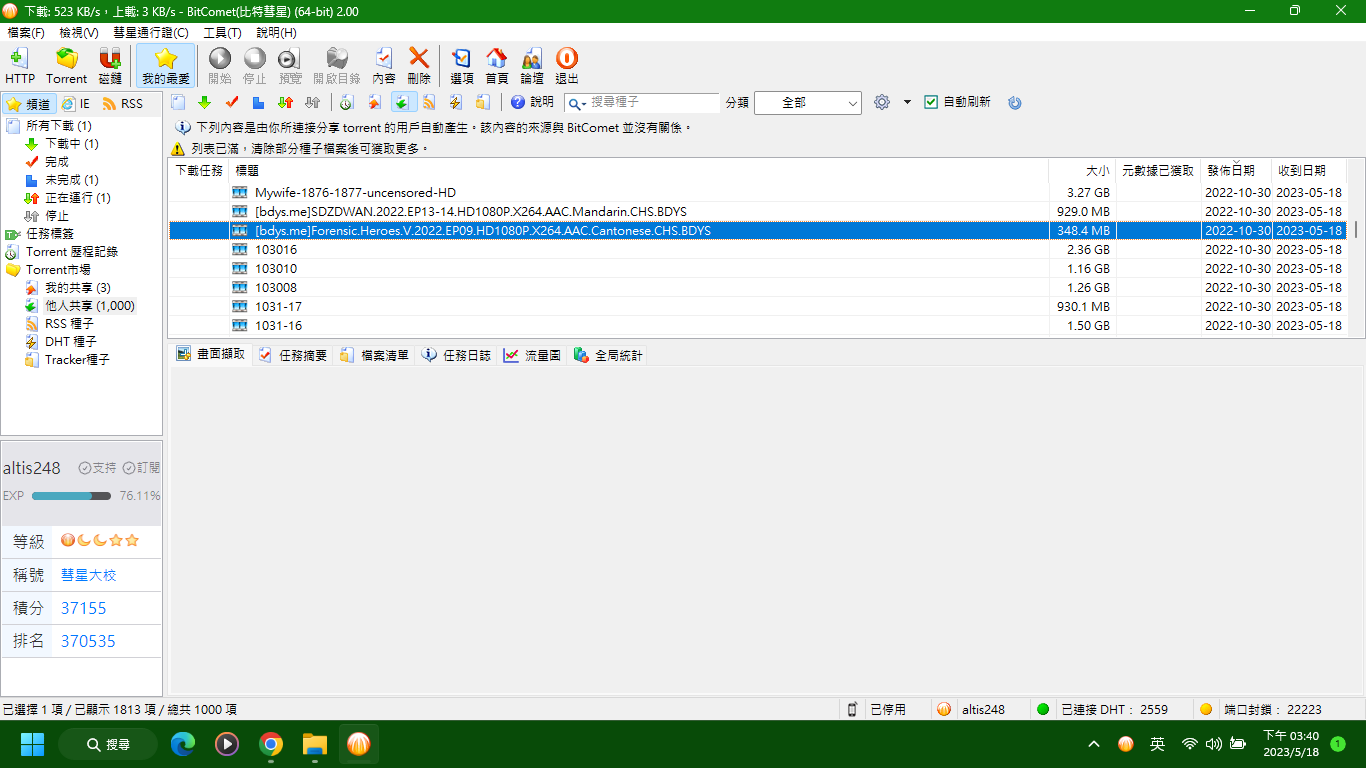Click the 支持 support link by altis248

(x=98, y=468)
